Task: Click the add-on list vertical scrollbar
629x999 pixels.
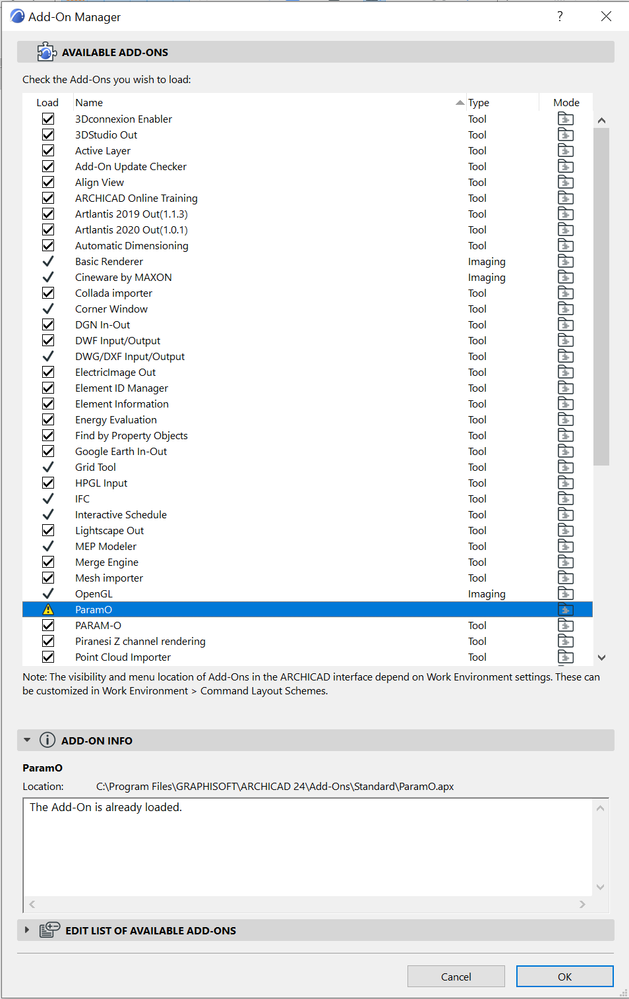Action: click(x=601, y=300)
